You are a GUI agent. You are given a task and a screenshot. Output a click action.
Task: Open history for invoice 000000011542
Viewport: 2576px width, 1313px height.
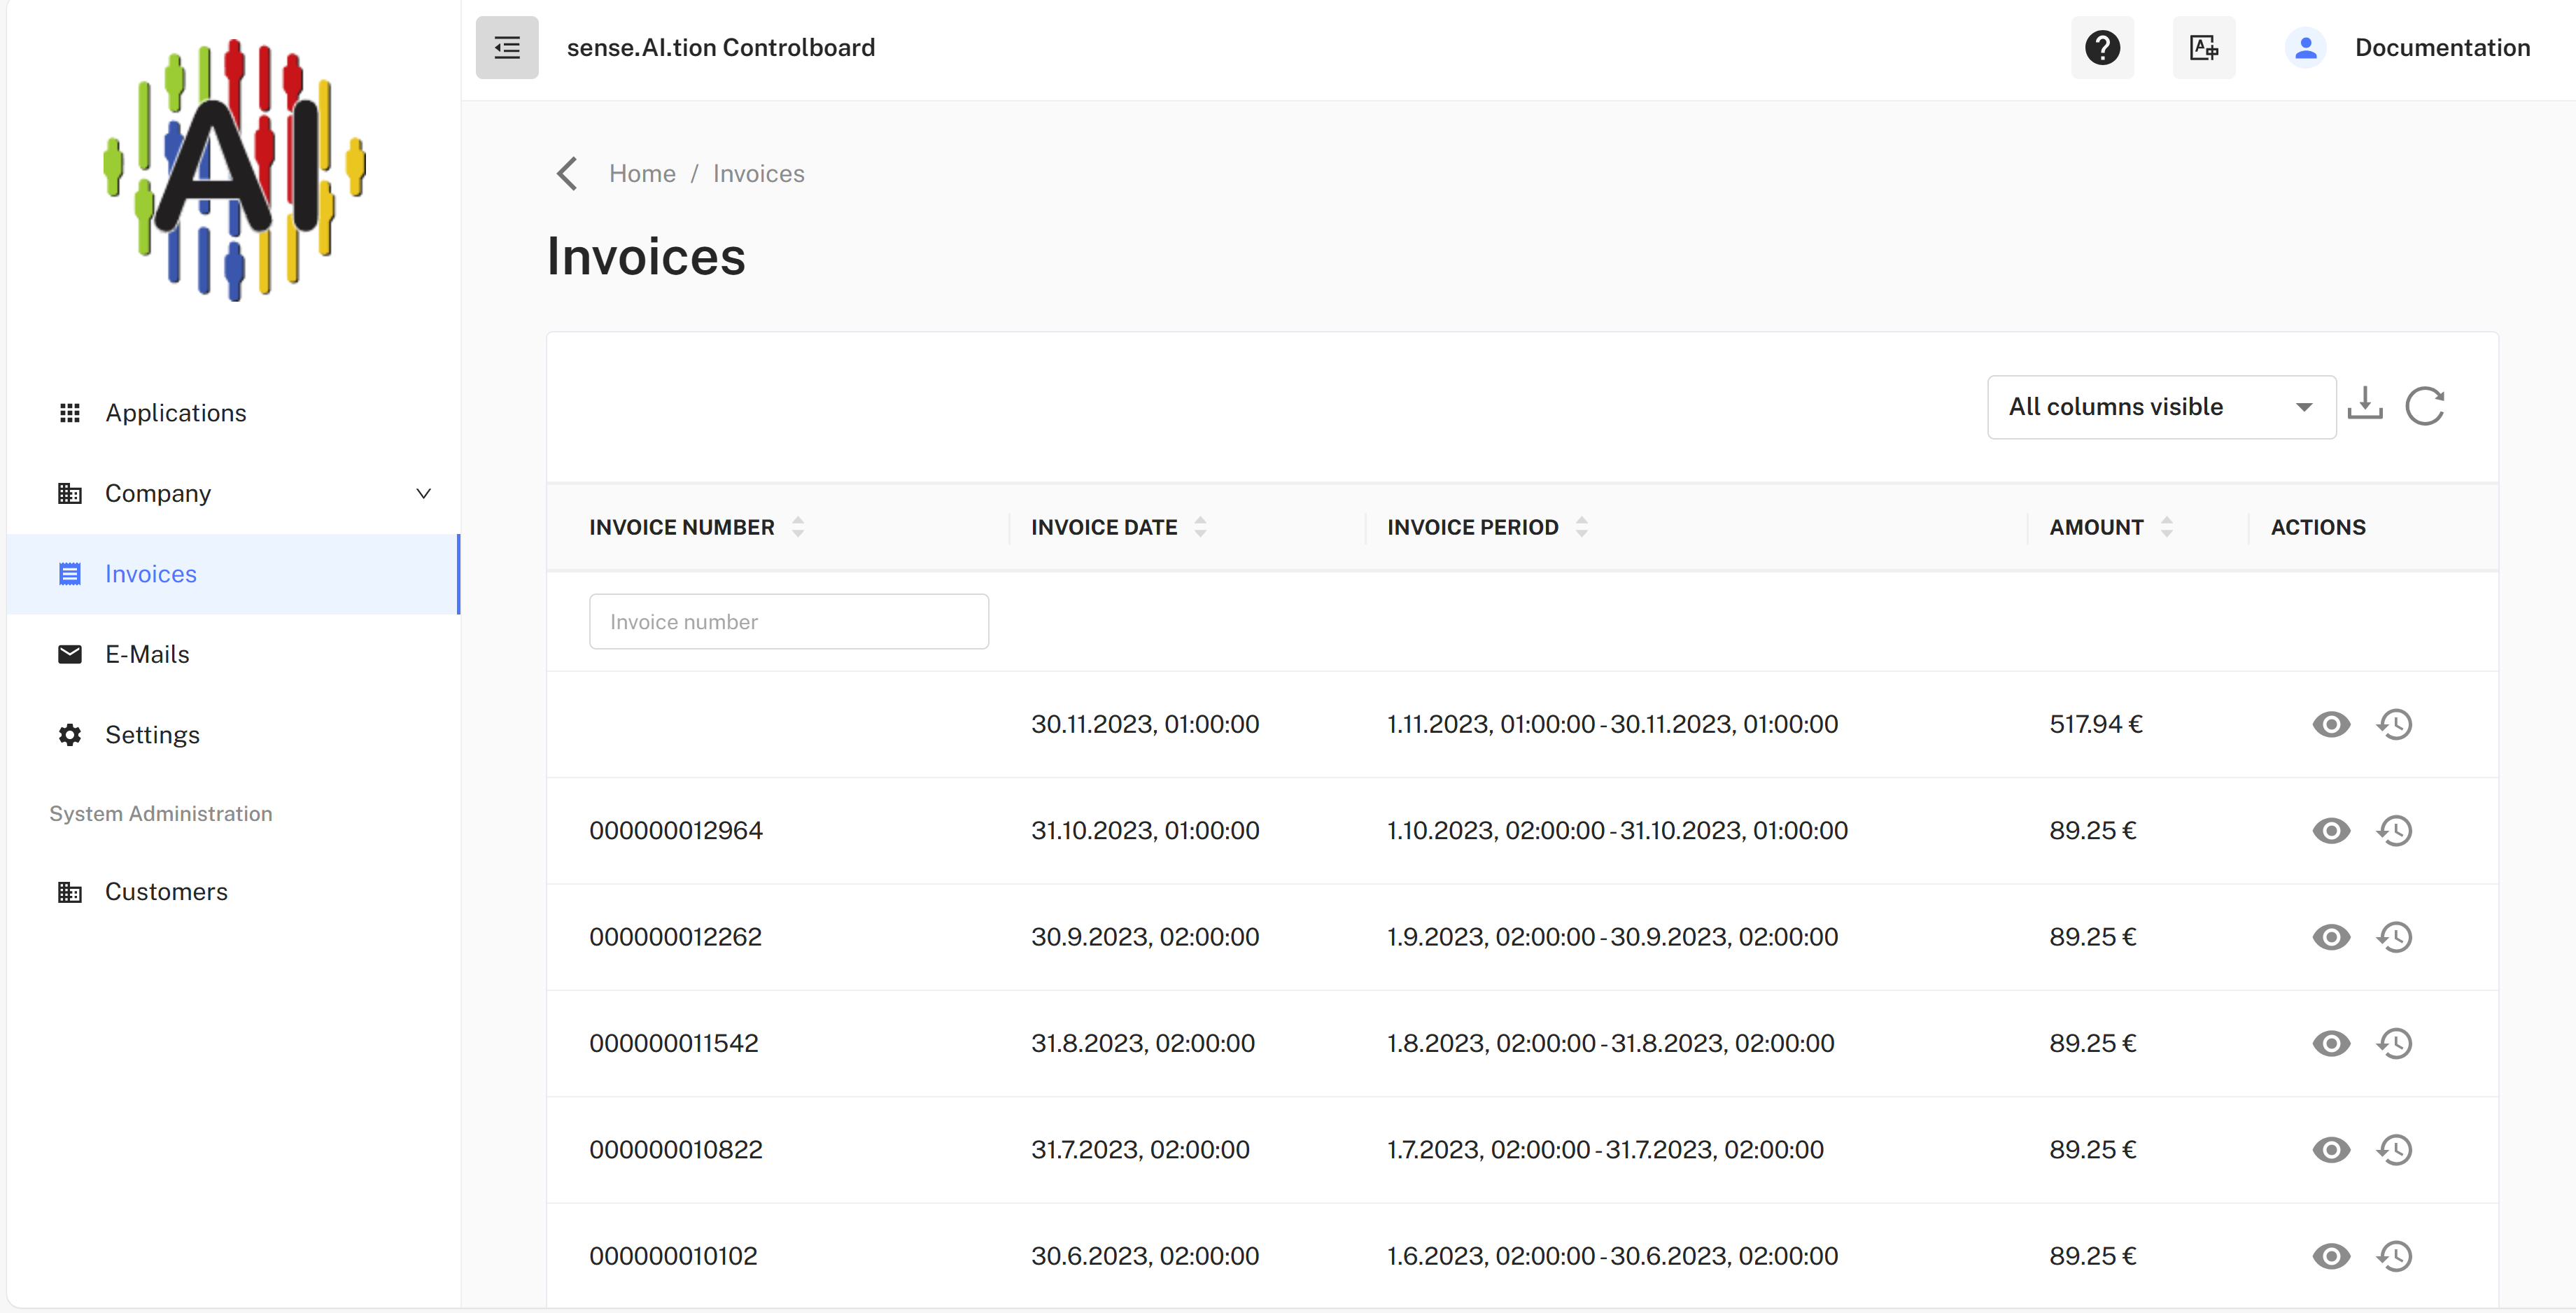coord(2395,1043)
